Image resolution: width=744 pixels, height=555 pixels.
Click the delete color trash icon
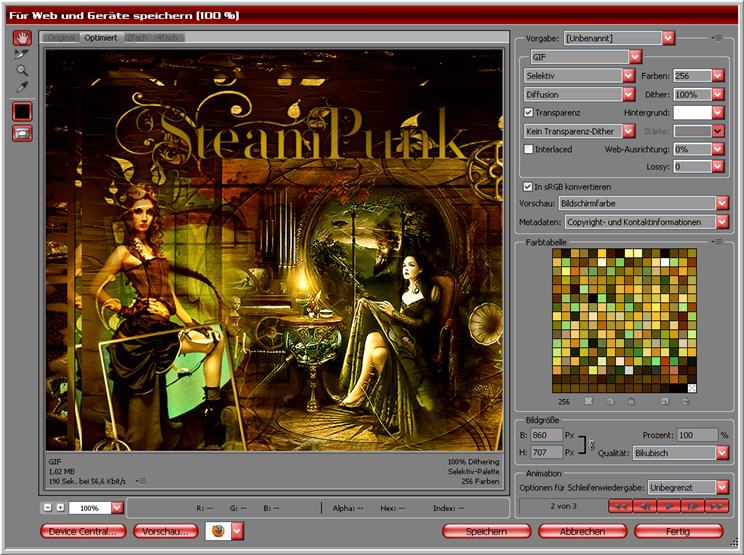click(x=686, y=402)
